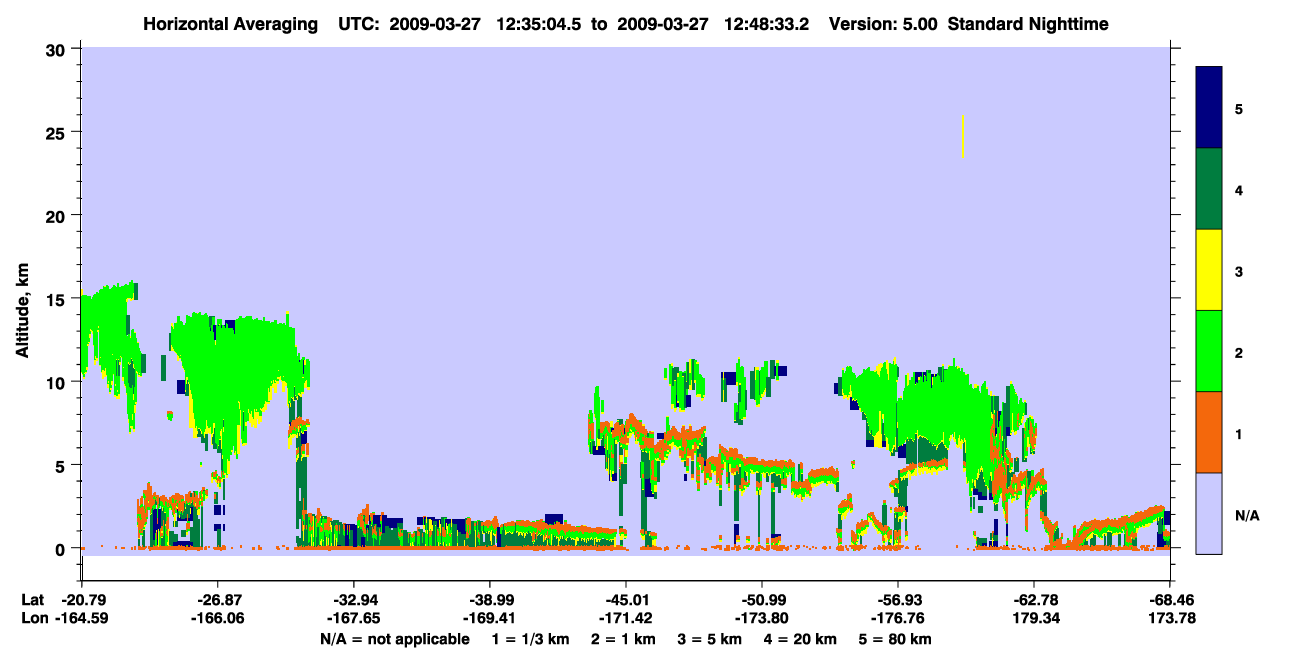
Task: Click the y-axis tick label 30
Action: click(x=58, y=49)
